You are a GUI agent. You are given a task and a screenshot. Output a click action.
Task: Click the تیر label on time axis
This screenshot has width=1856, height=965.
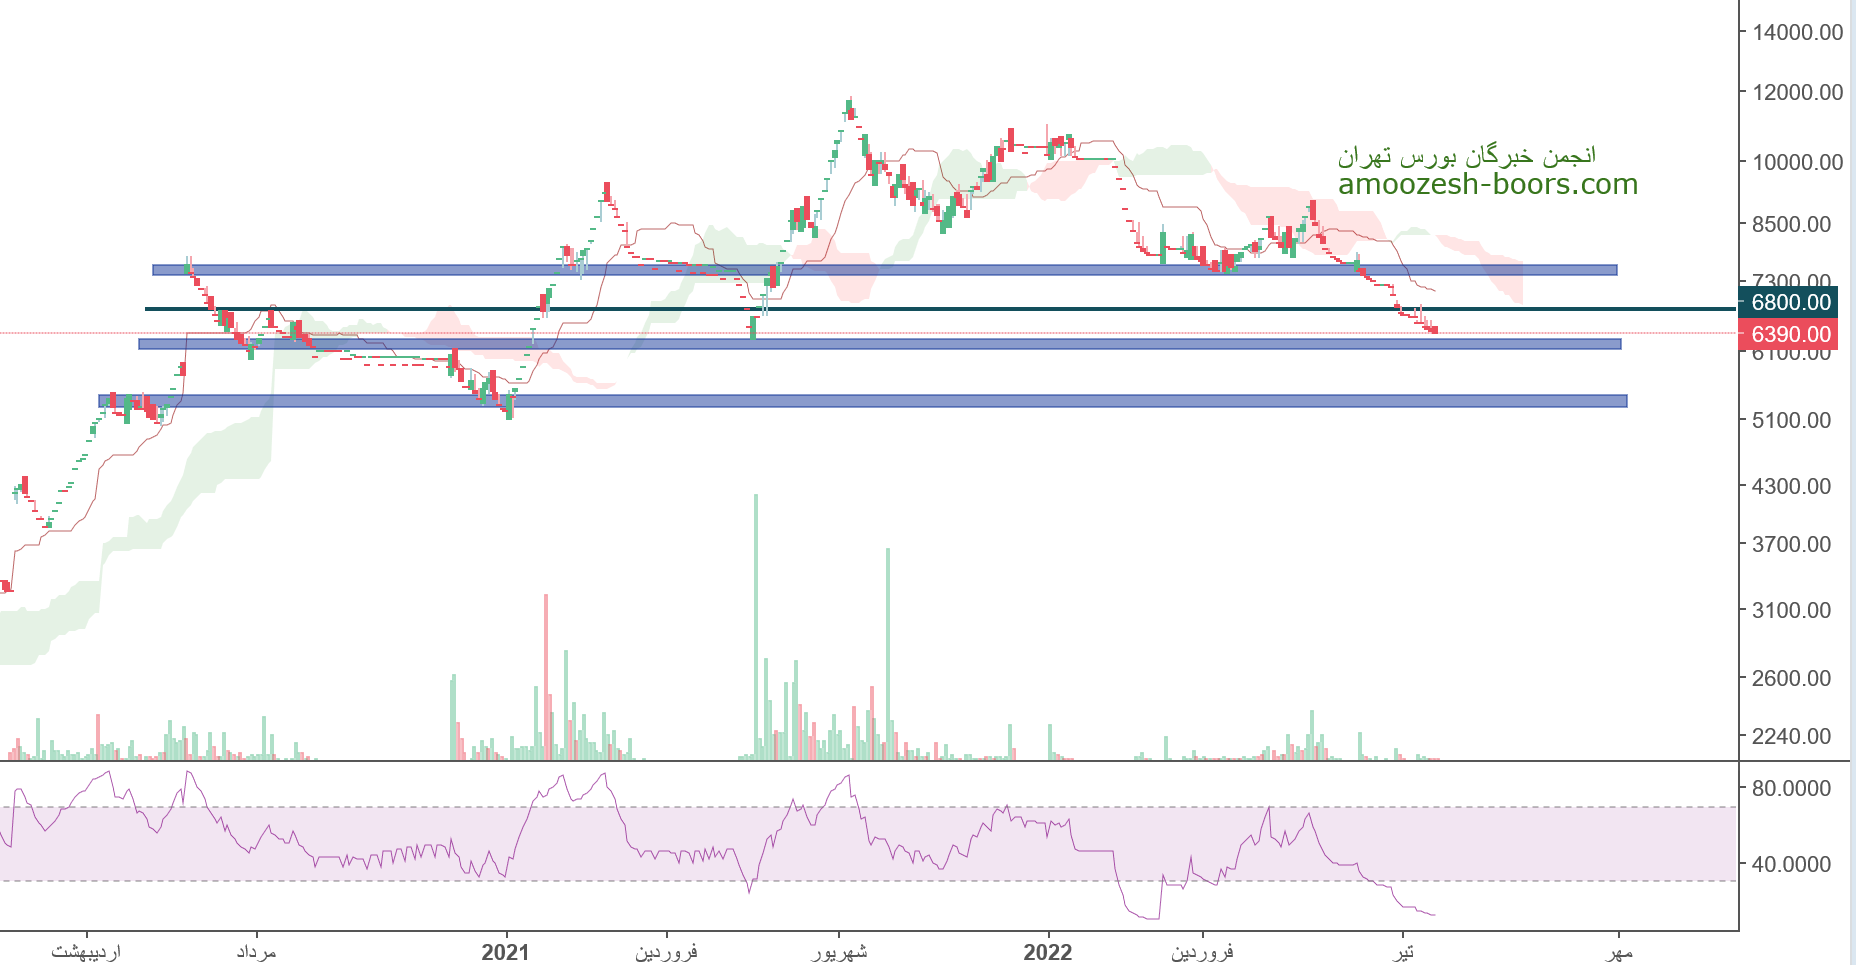[1404, 952]
